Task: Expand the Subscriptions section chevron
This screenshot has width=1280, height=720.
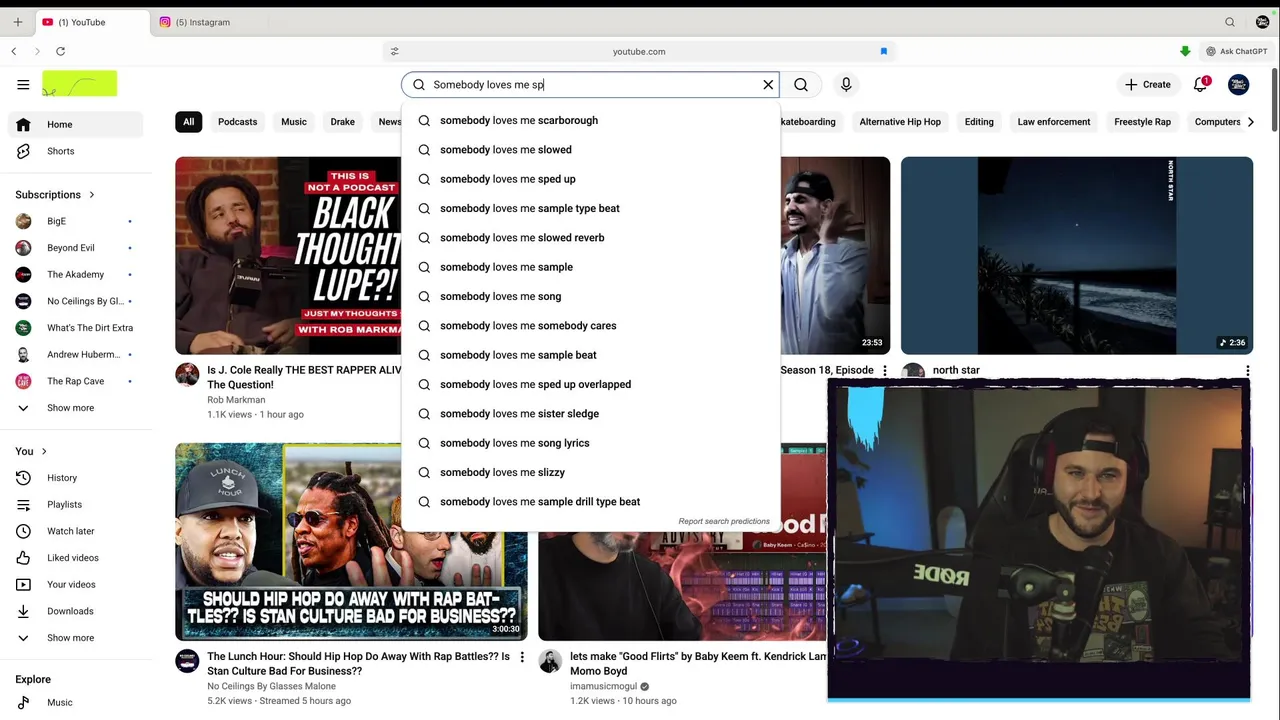Action: coord(91,195)
